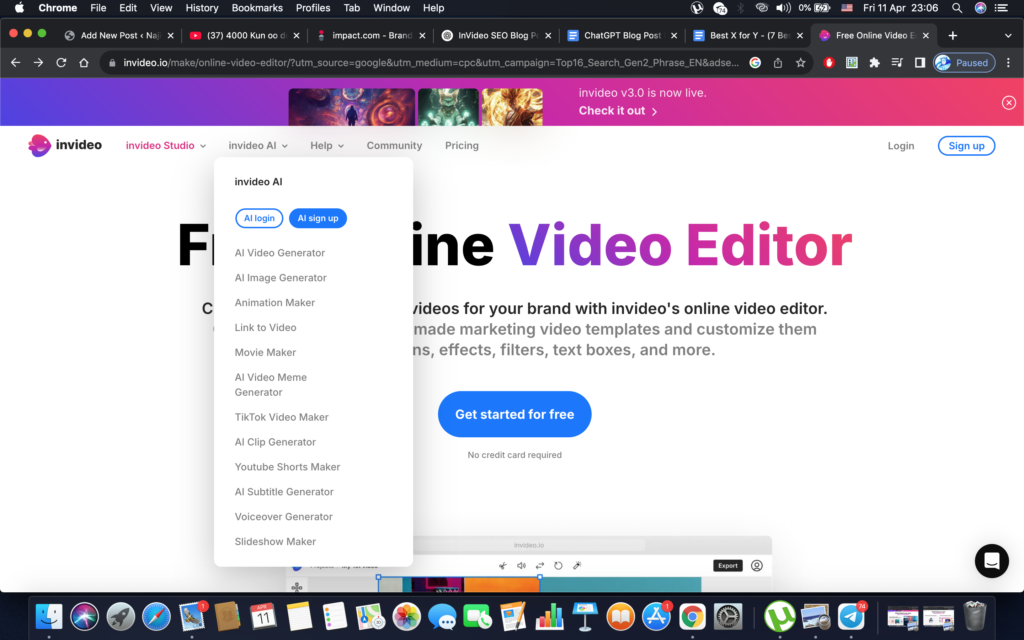Viewport: 1024px width, 640px height.
Task: Click the Check it out banner link
Action: (x=613, y=110)
